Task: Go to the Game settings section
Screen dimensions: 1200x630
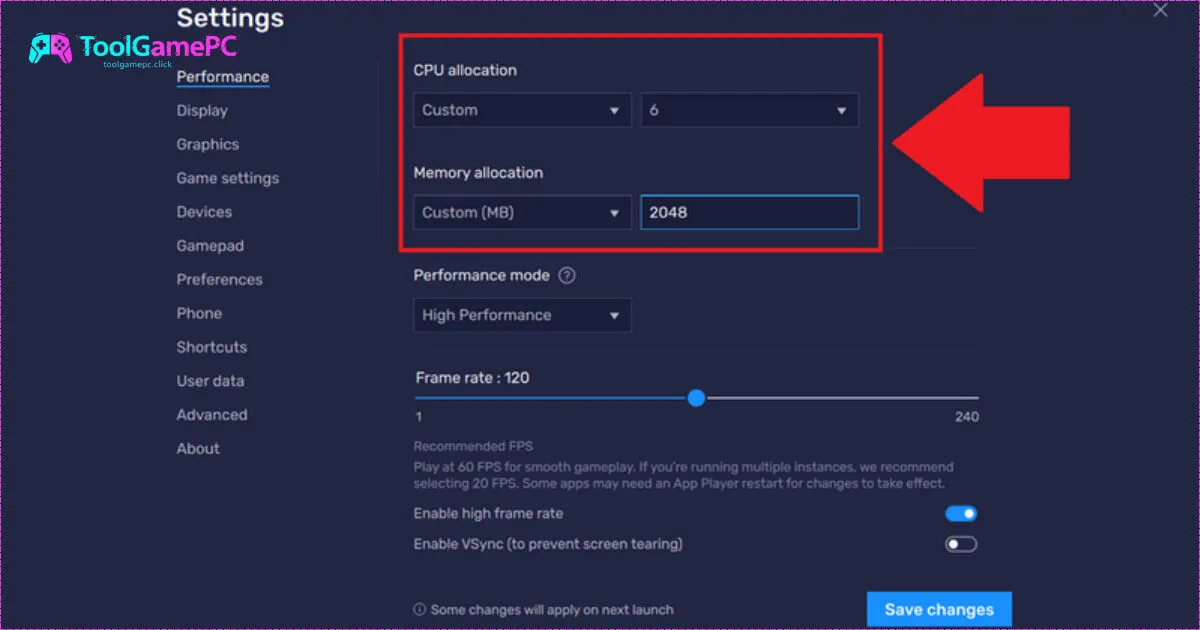Action: pos(228,178)
